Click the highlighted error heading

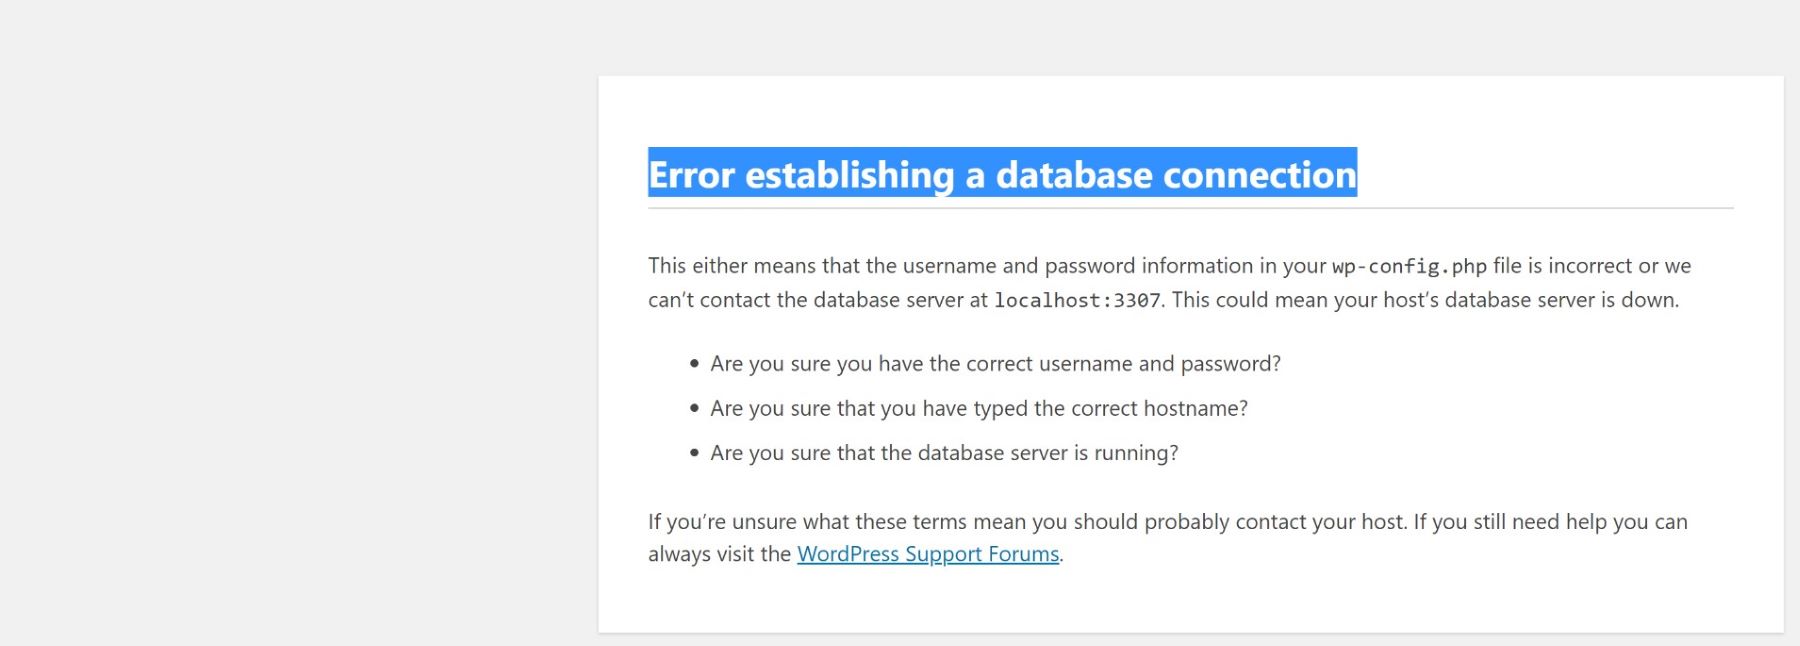(1002, 174)
